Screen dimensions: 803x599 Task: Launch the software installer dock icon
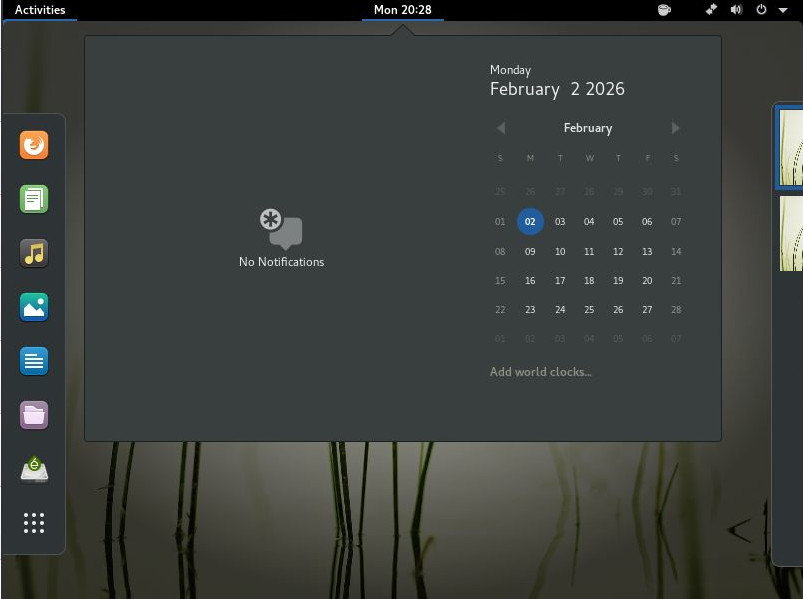(34, 468)
